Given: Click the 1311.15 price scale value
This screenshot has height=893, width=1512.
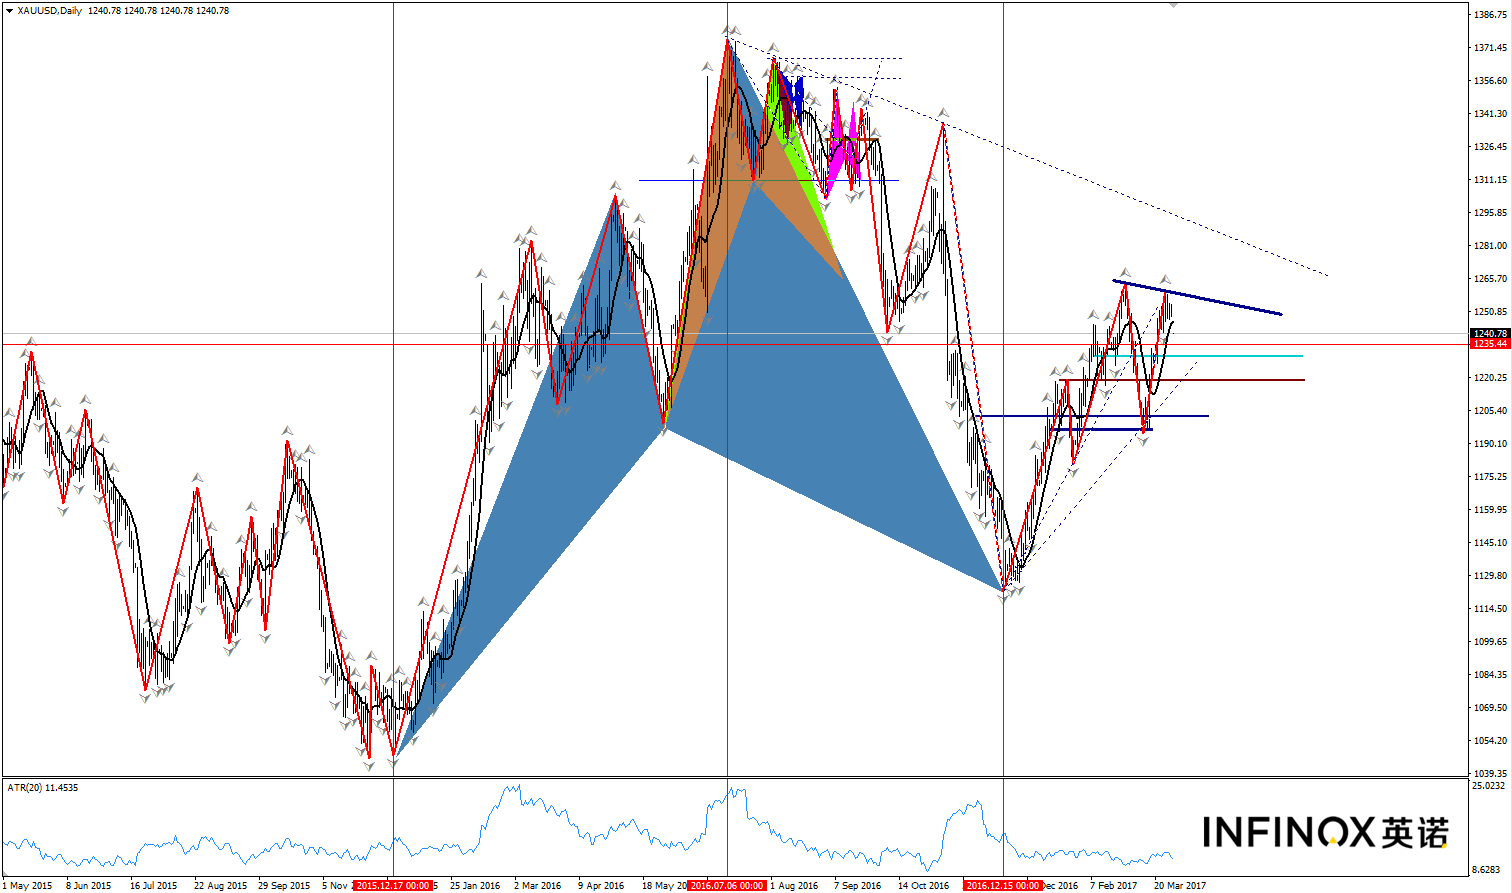Looking at the screenshot, I should [1490, 180].
